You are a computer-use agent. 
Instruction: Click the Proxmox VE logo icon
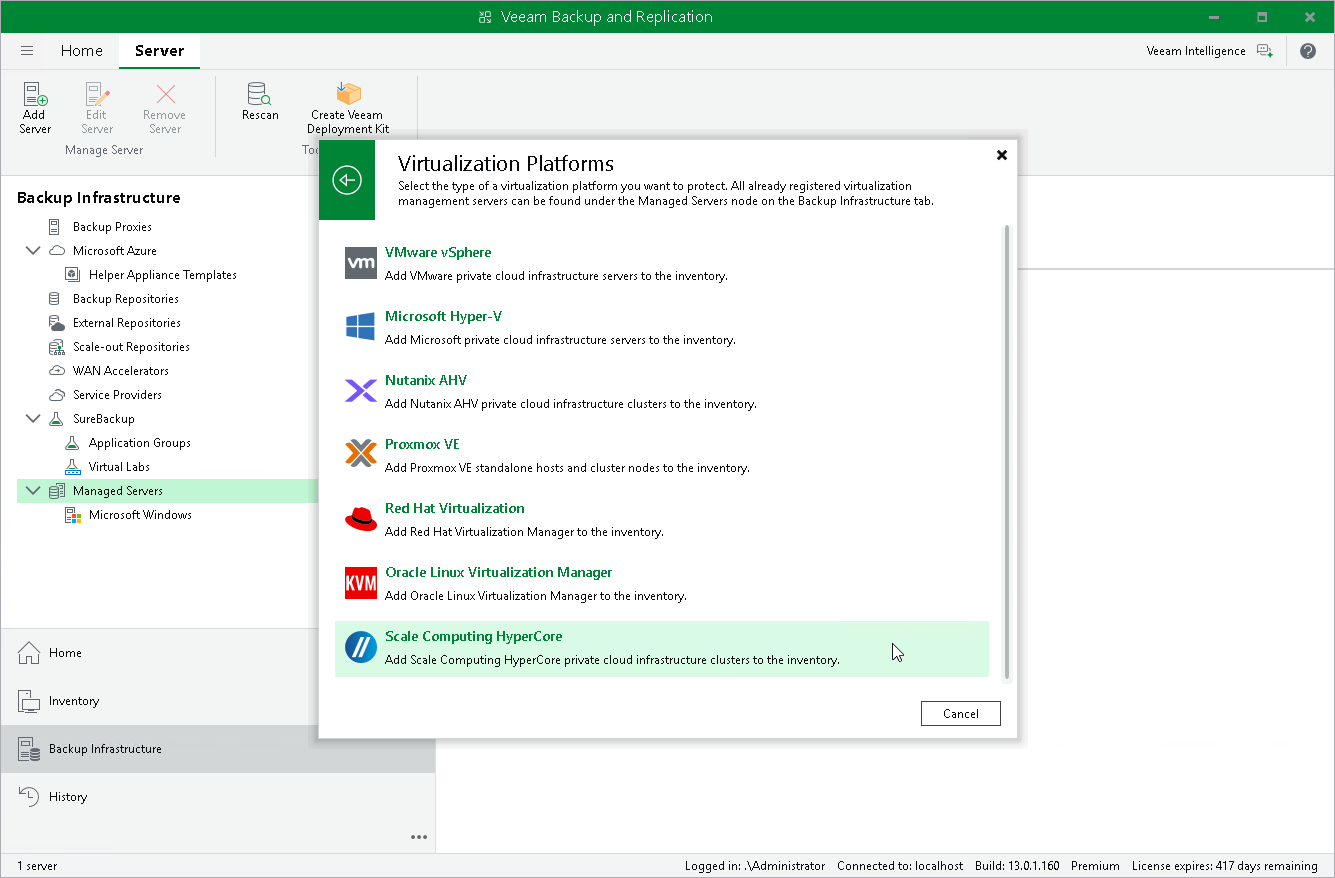(x=361, y=455)
